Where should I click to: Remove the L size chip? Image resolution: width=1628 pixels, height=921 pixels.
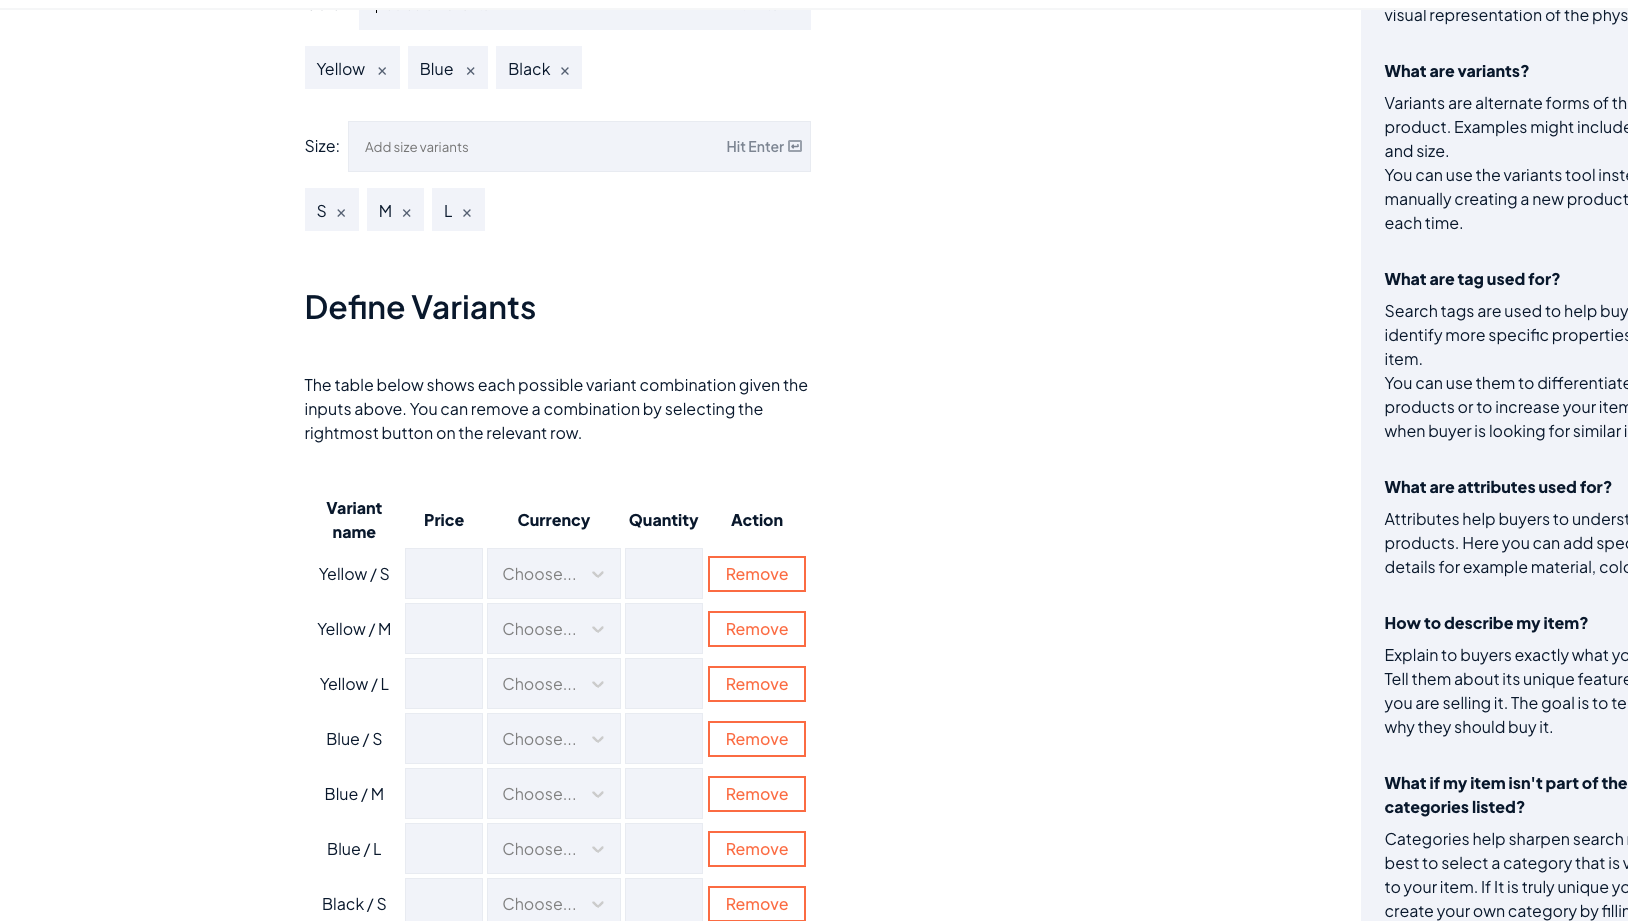point(468,210)
